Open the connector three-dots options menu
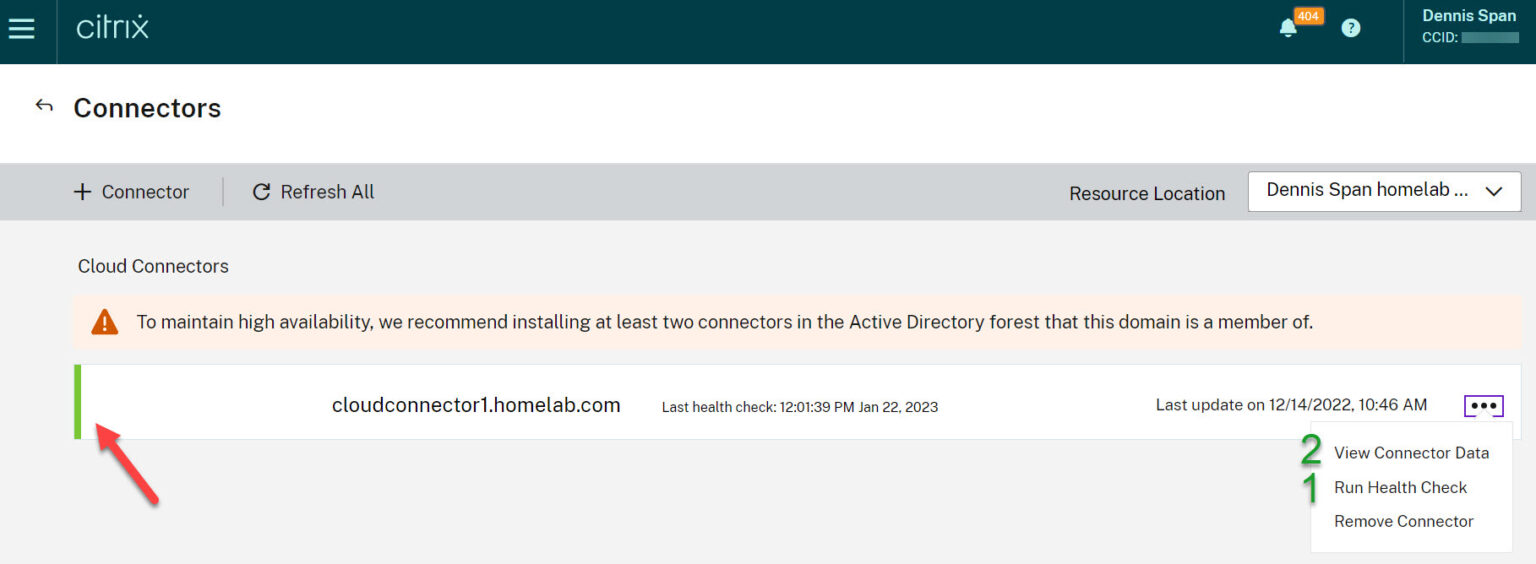Image resolution: width=1536 pixels, height=564 pixels. pos(1484,406)
